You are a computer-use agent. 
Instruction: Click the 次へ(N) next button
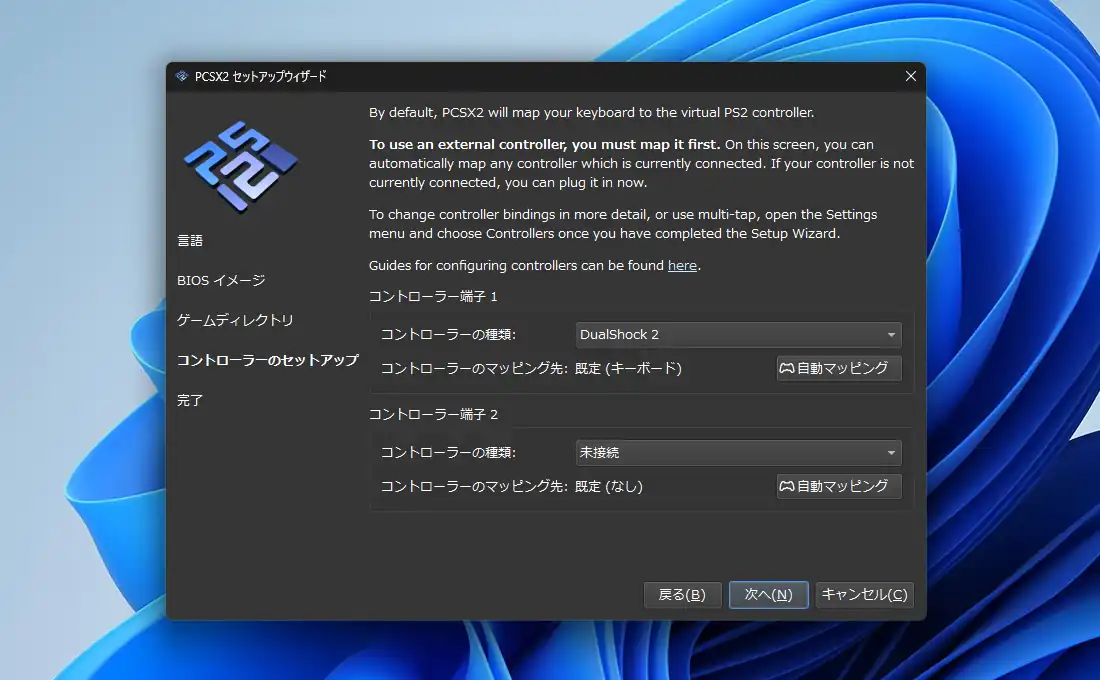tap(768, 595)
